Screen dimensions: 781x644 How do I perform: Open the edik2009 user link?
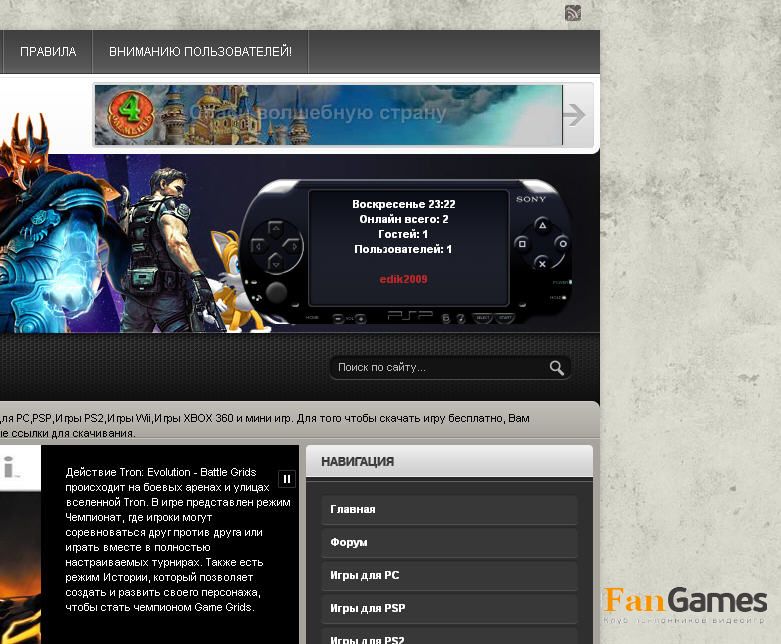pyautogui.click(x=403, y=279)
